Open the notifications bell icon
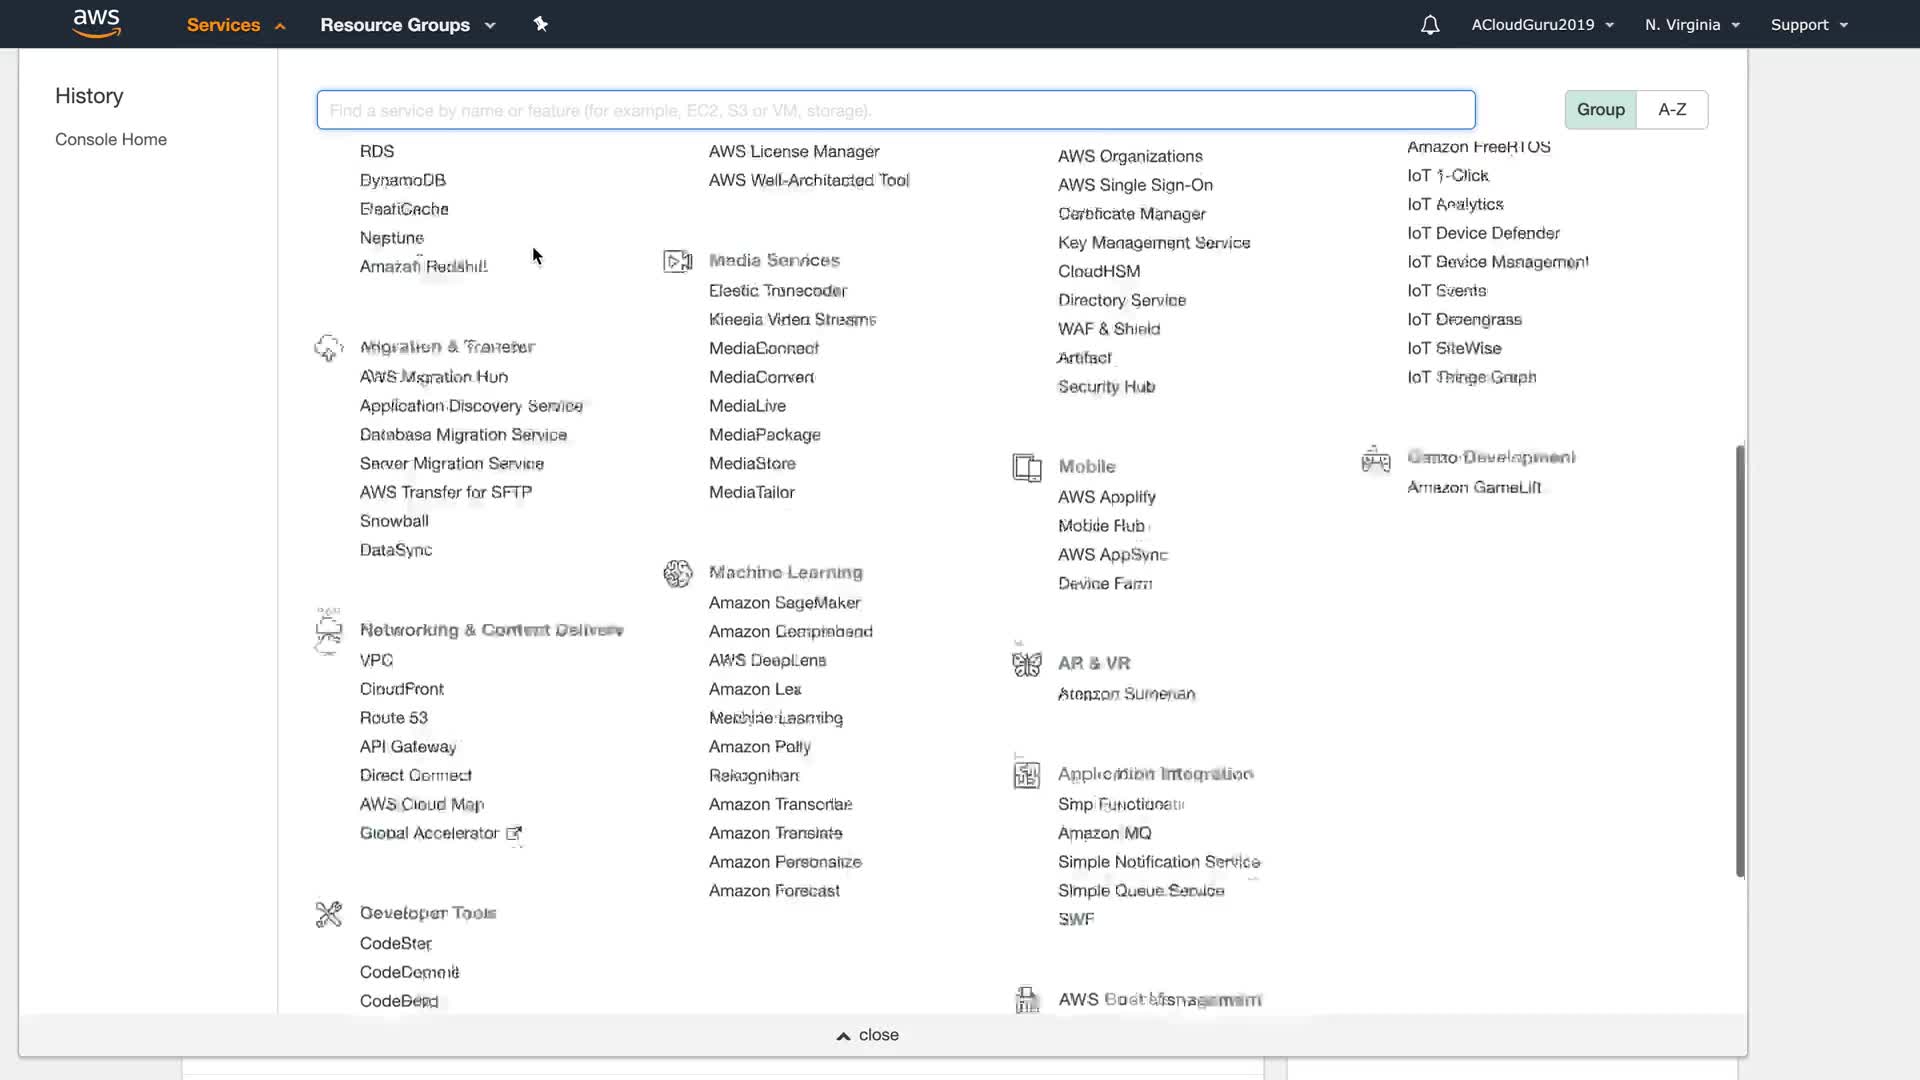Image resolution: width=1920 pixels, height=1080 pixels. pyautogui.click(x=1430, y=25)
